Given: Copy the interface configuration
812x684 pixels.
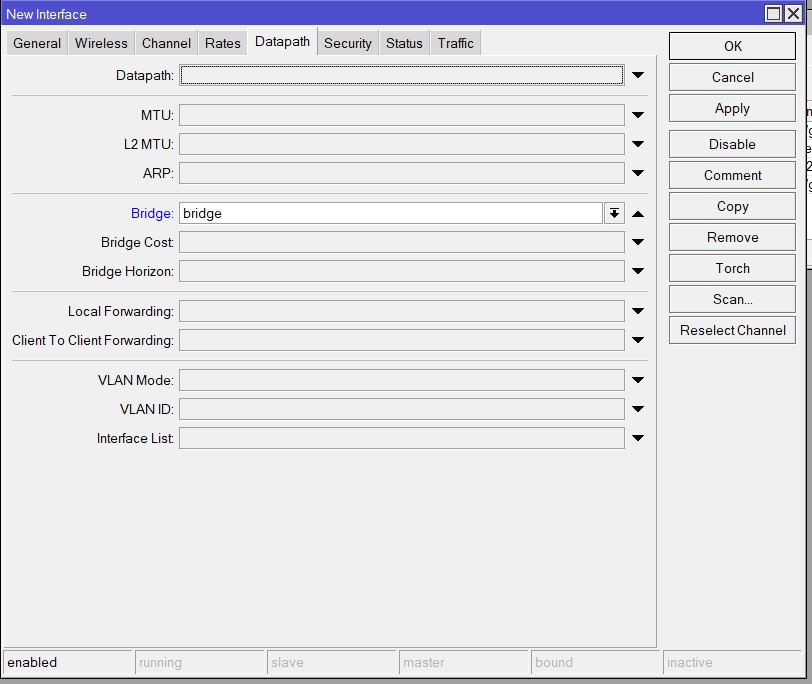Looking at the screenshot, I should tap(732, 206).
